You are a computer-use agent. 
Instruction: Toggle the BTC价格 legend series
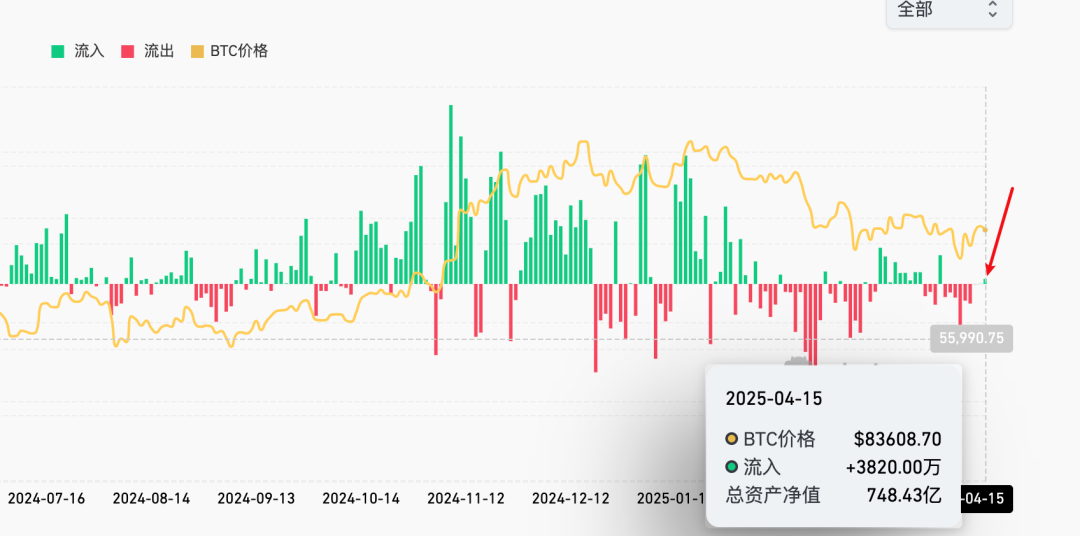pos(229,51)
